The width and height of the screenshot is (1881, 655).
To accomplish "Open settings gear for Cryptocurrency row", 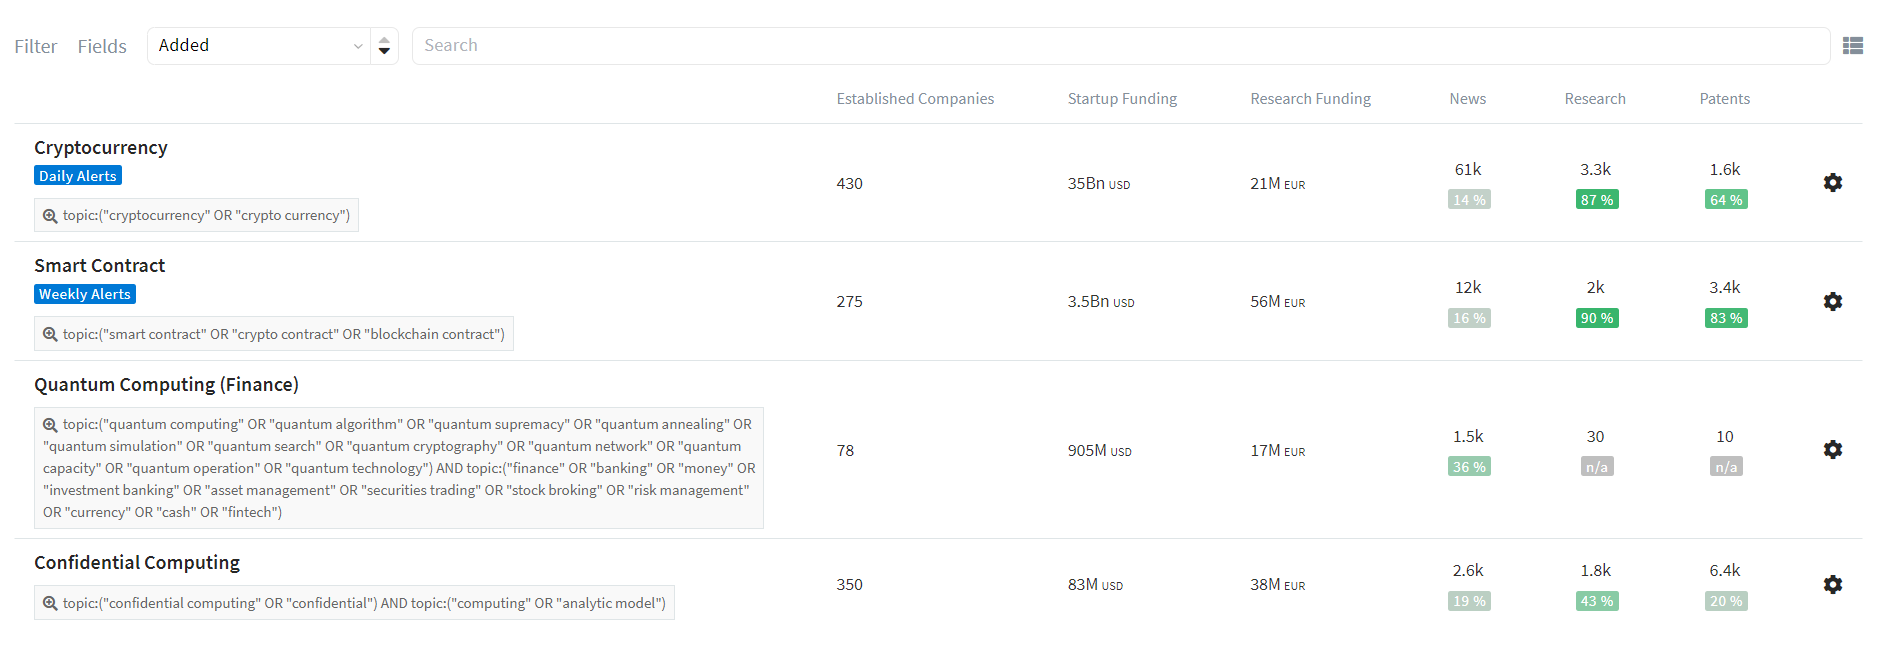I will 1832,183.
